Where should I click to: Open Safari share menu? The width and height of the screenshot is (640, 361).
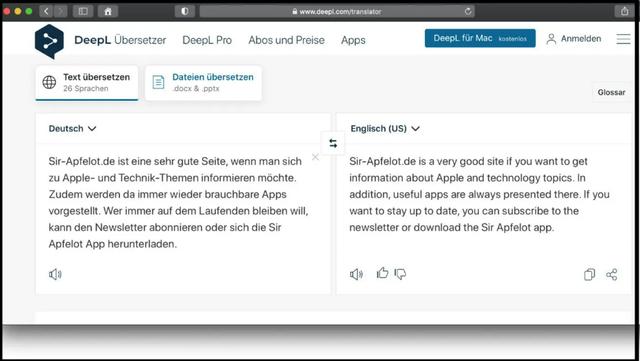pos(624,11)
